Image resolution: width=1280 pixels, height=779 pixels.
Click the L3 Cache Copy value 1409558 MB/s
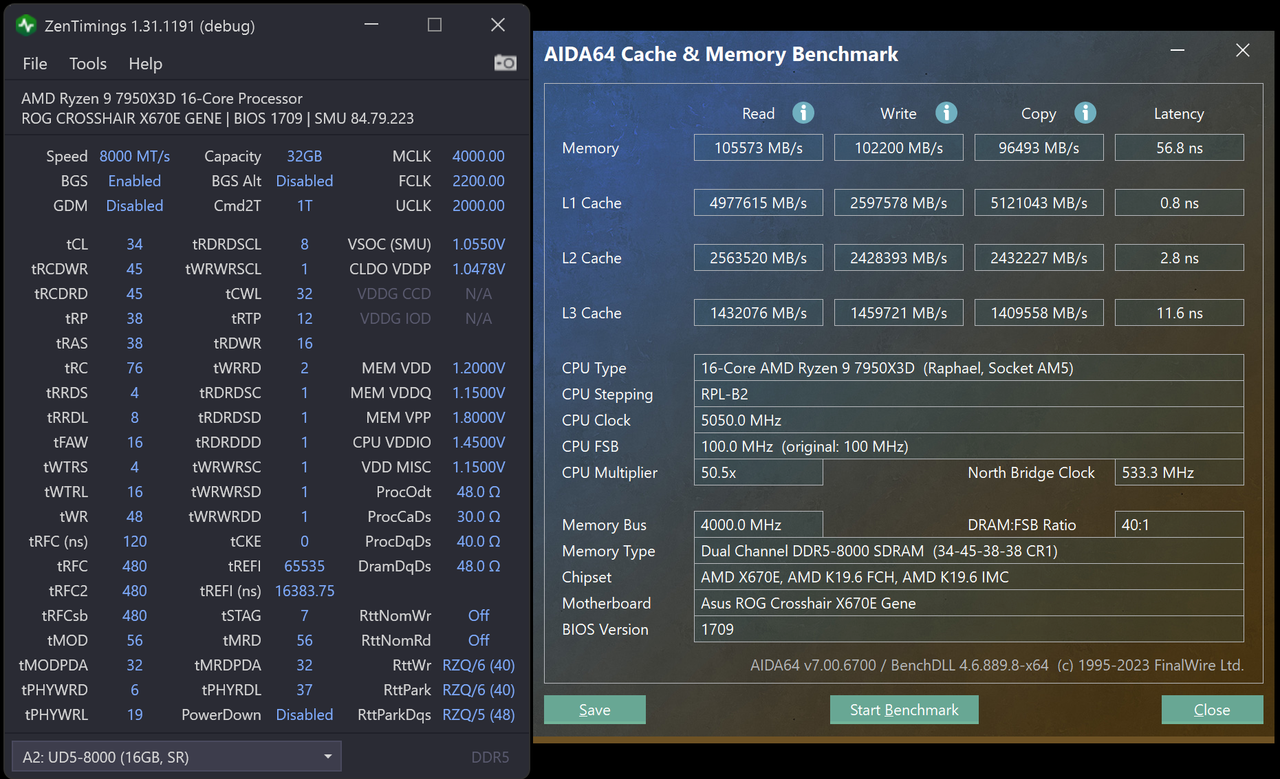coord(1039,313)
